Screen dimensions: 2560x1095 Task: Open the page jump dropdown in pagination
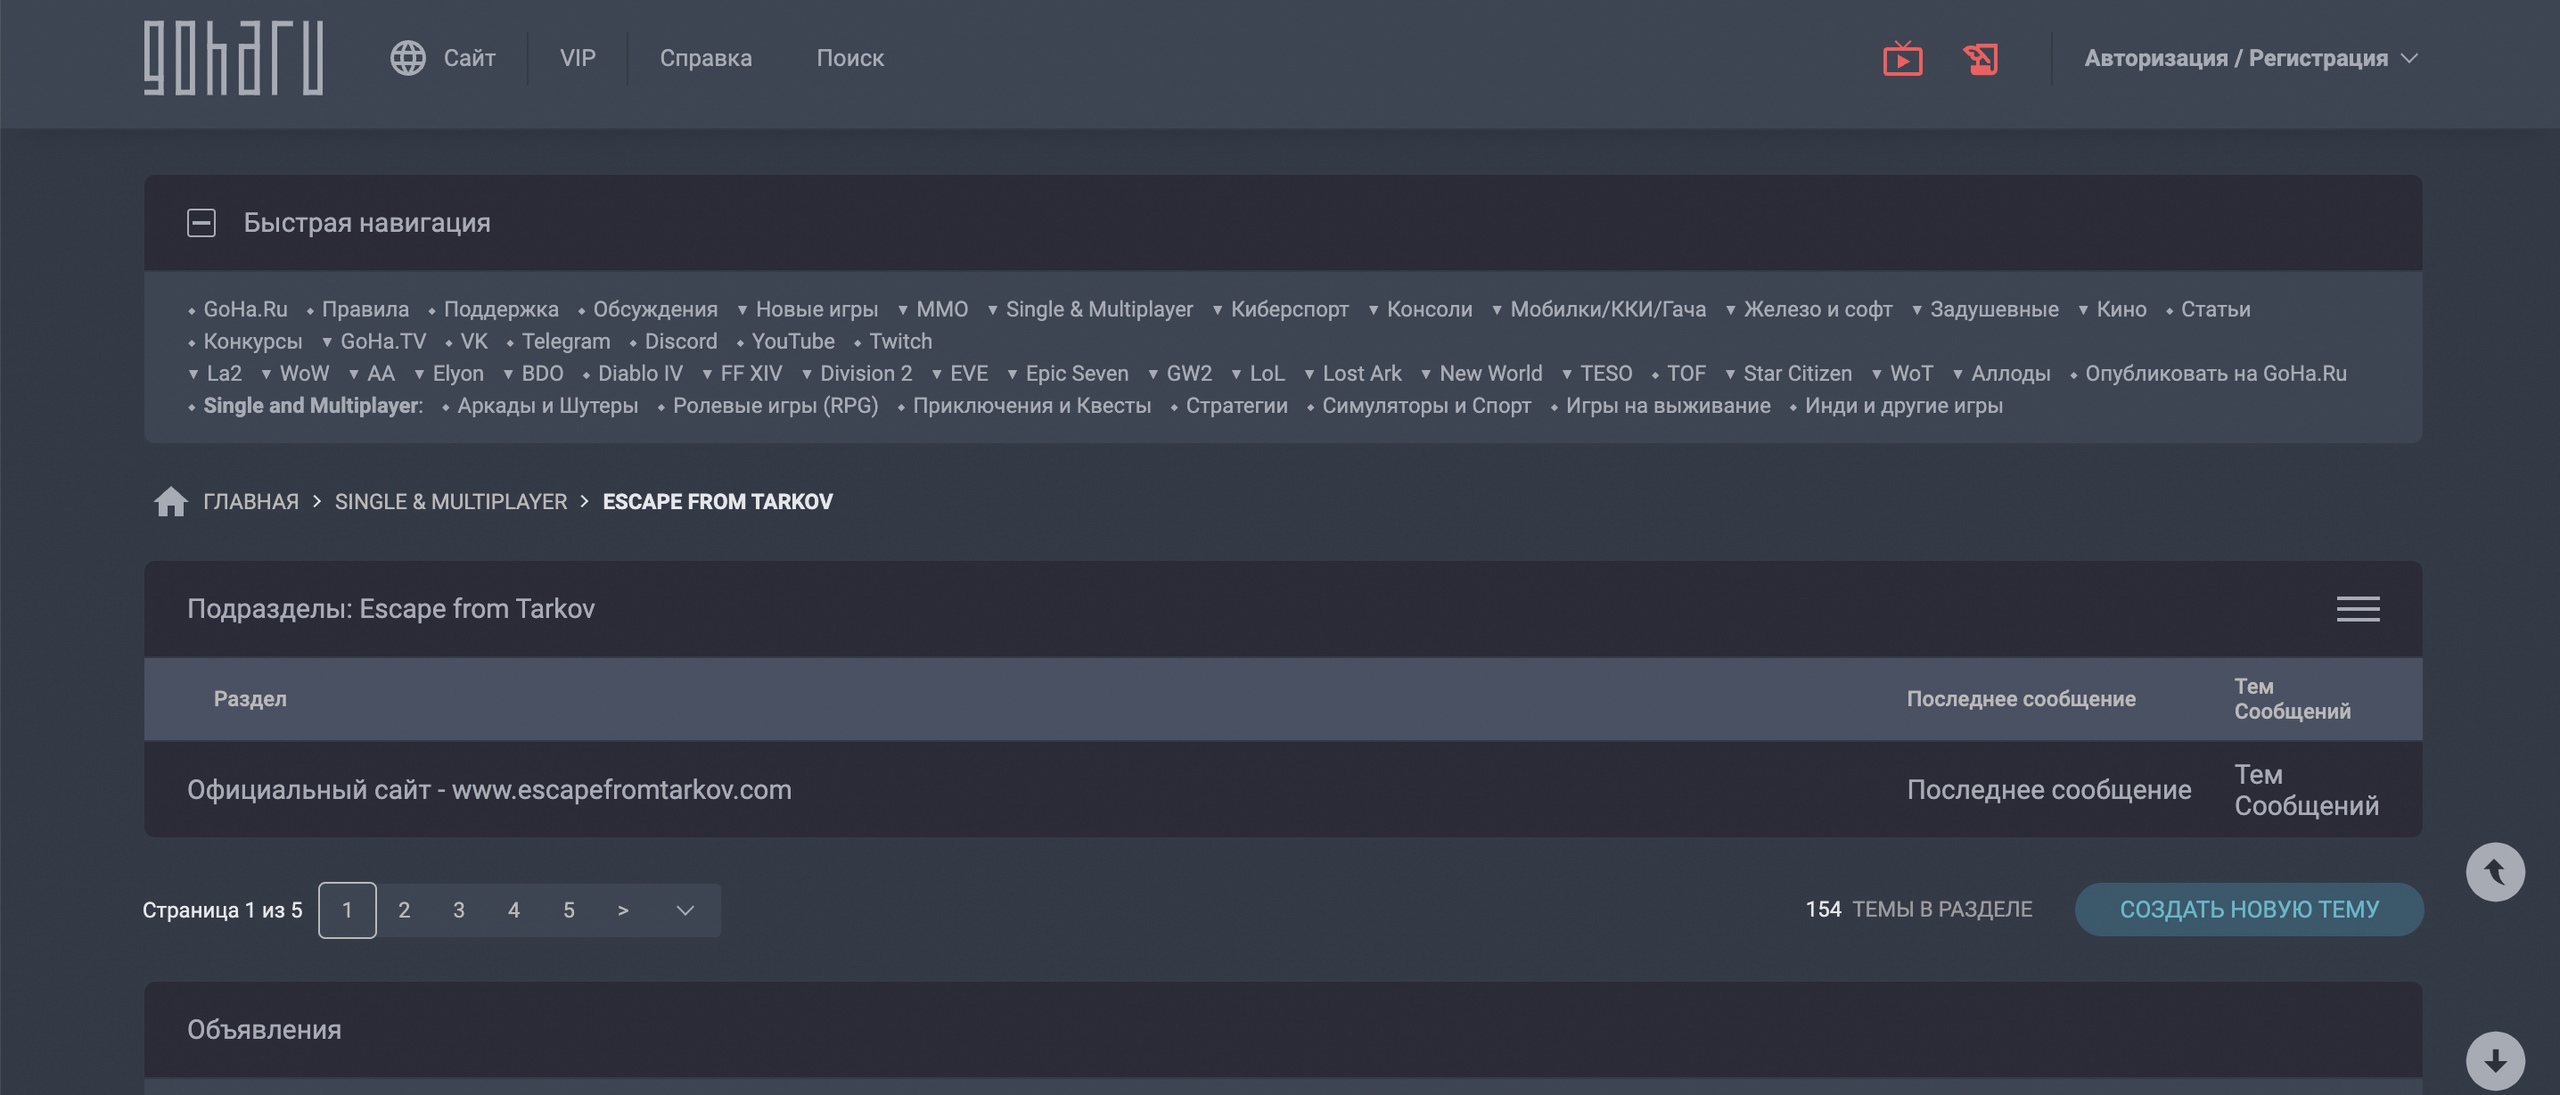[685, 910]
